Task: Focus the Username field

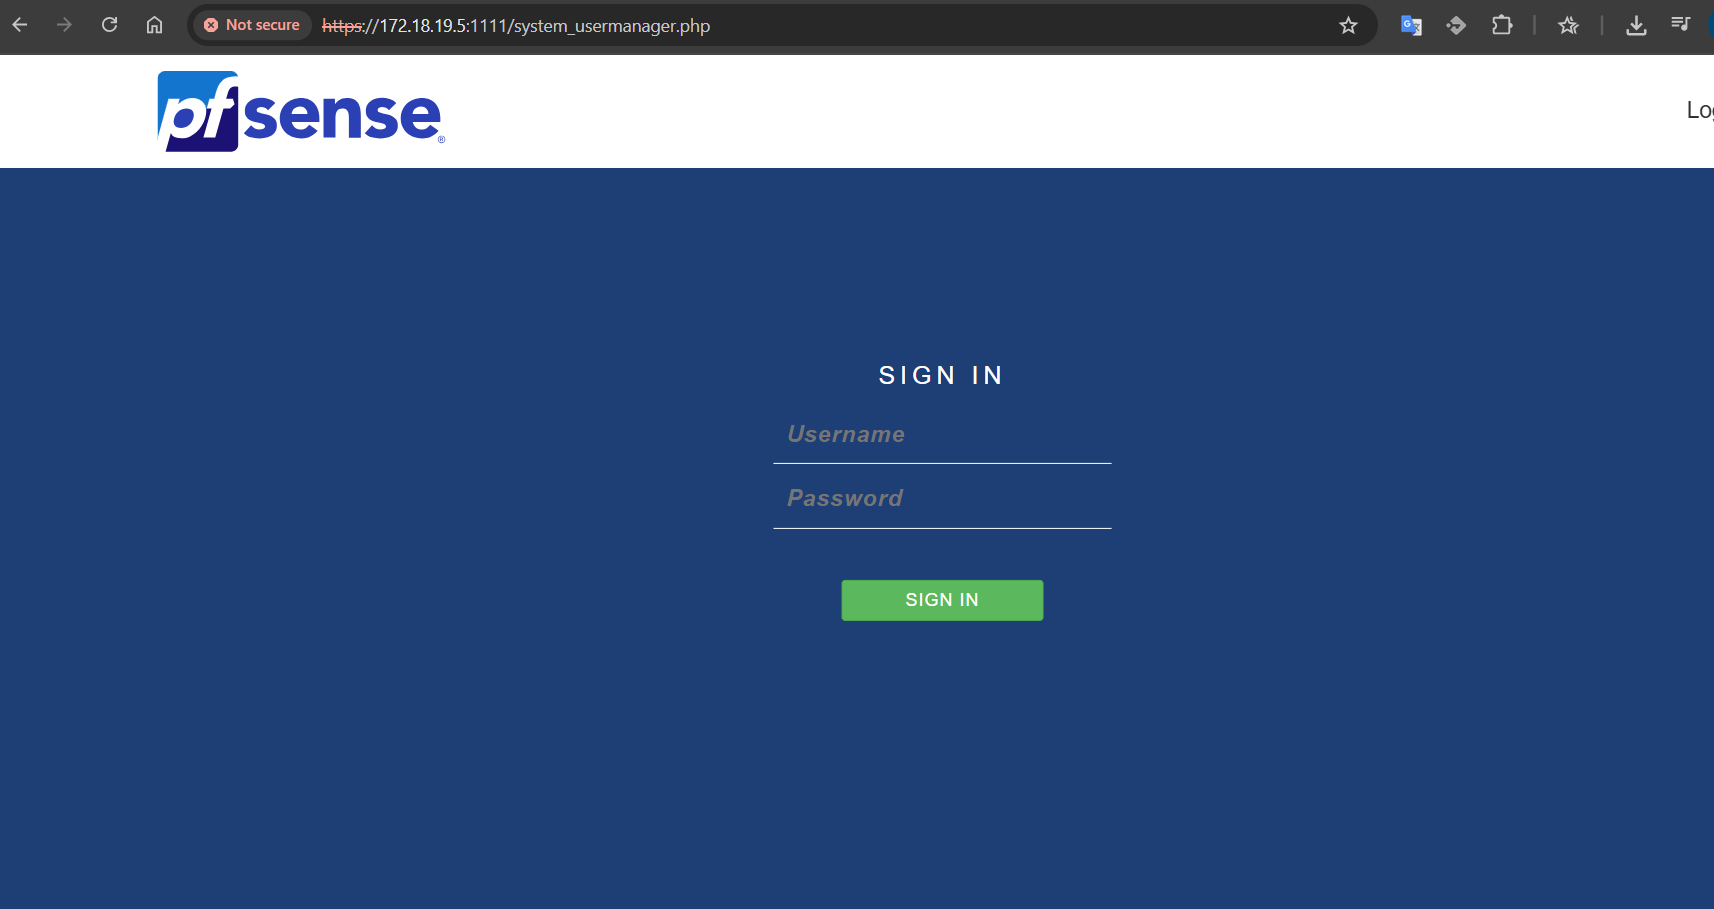Action: click(x=942, y=435)
